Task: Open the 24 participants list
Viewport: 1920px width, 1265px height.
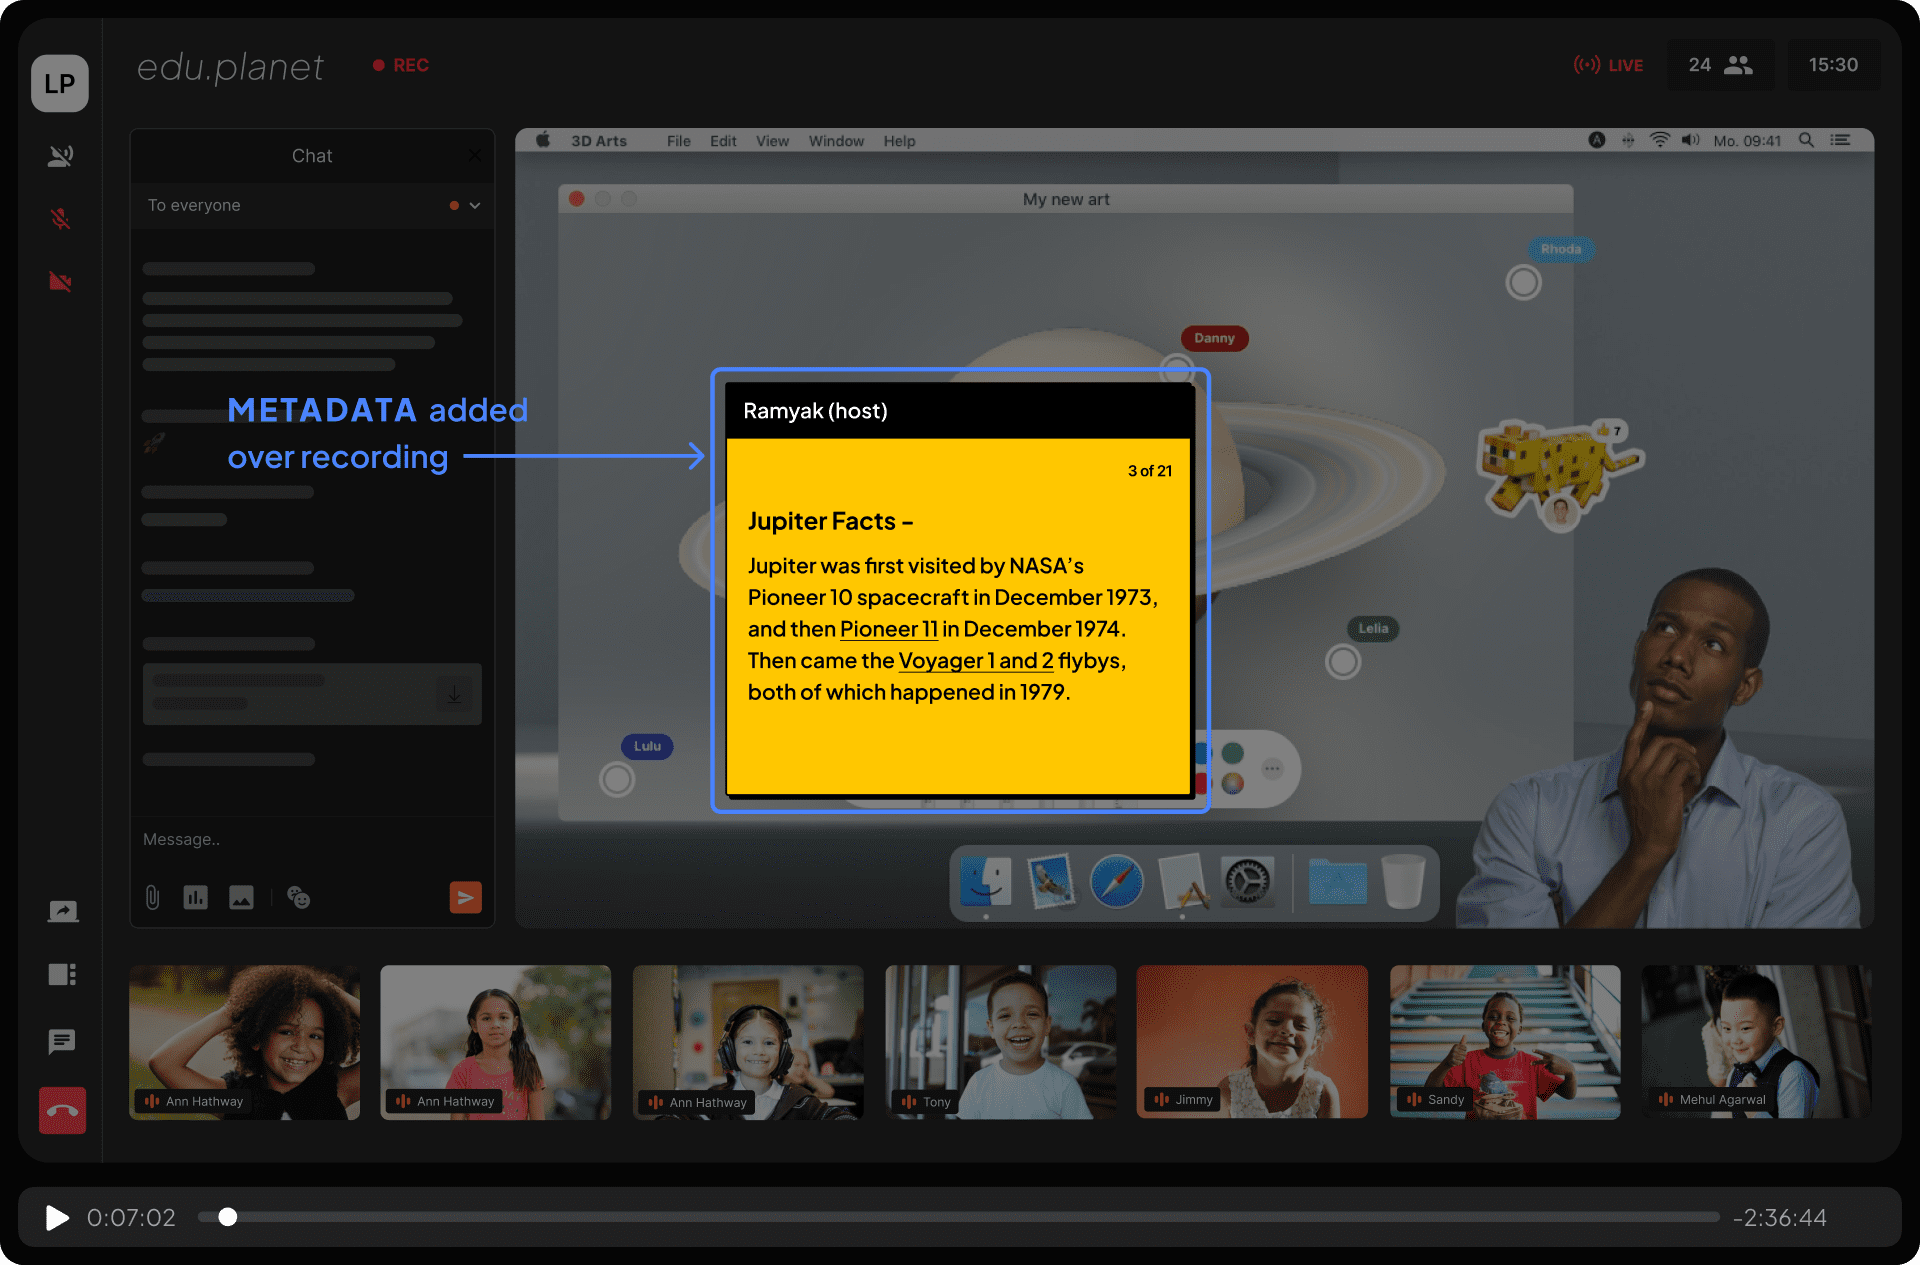Action: (x=1720, y=65)
